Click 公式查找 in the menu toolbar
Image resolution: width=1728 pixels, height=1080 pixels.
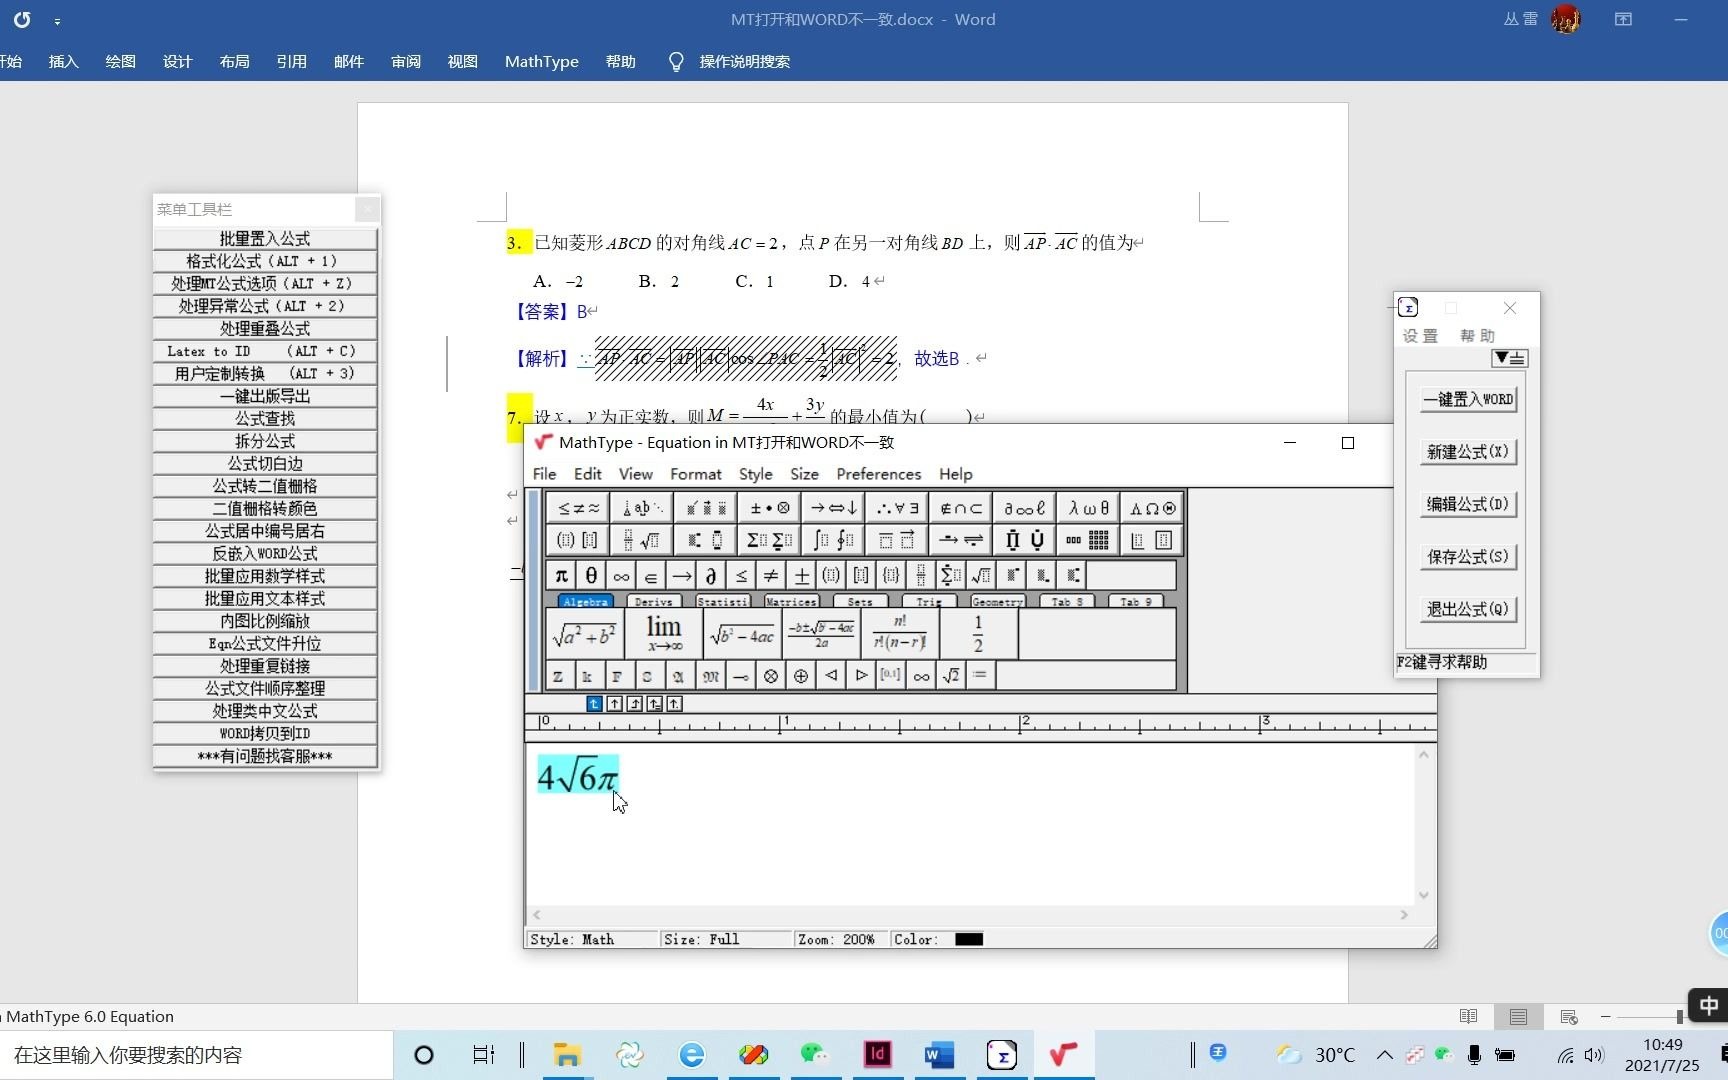click(x=265, y=418)
